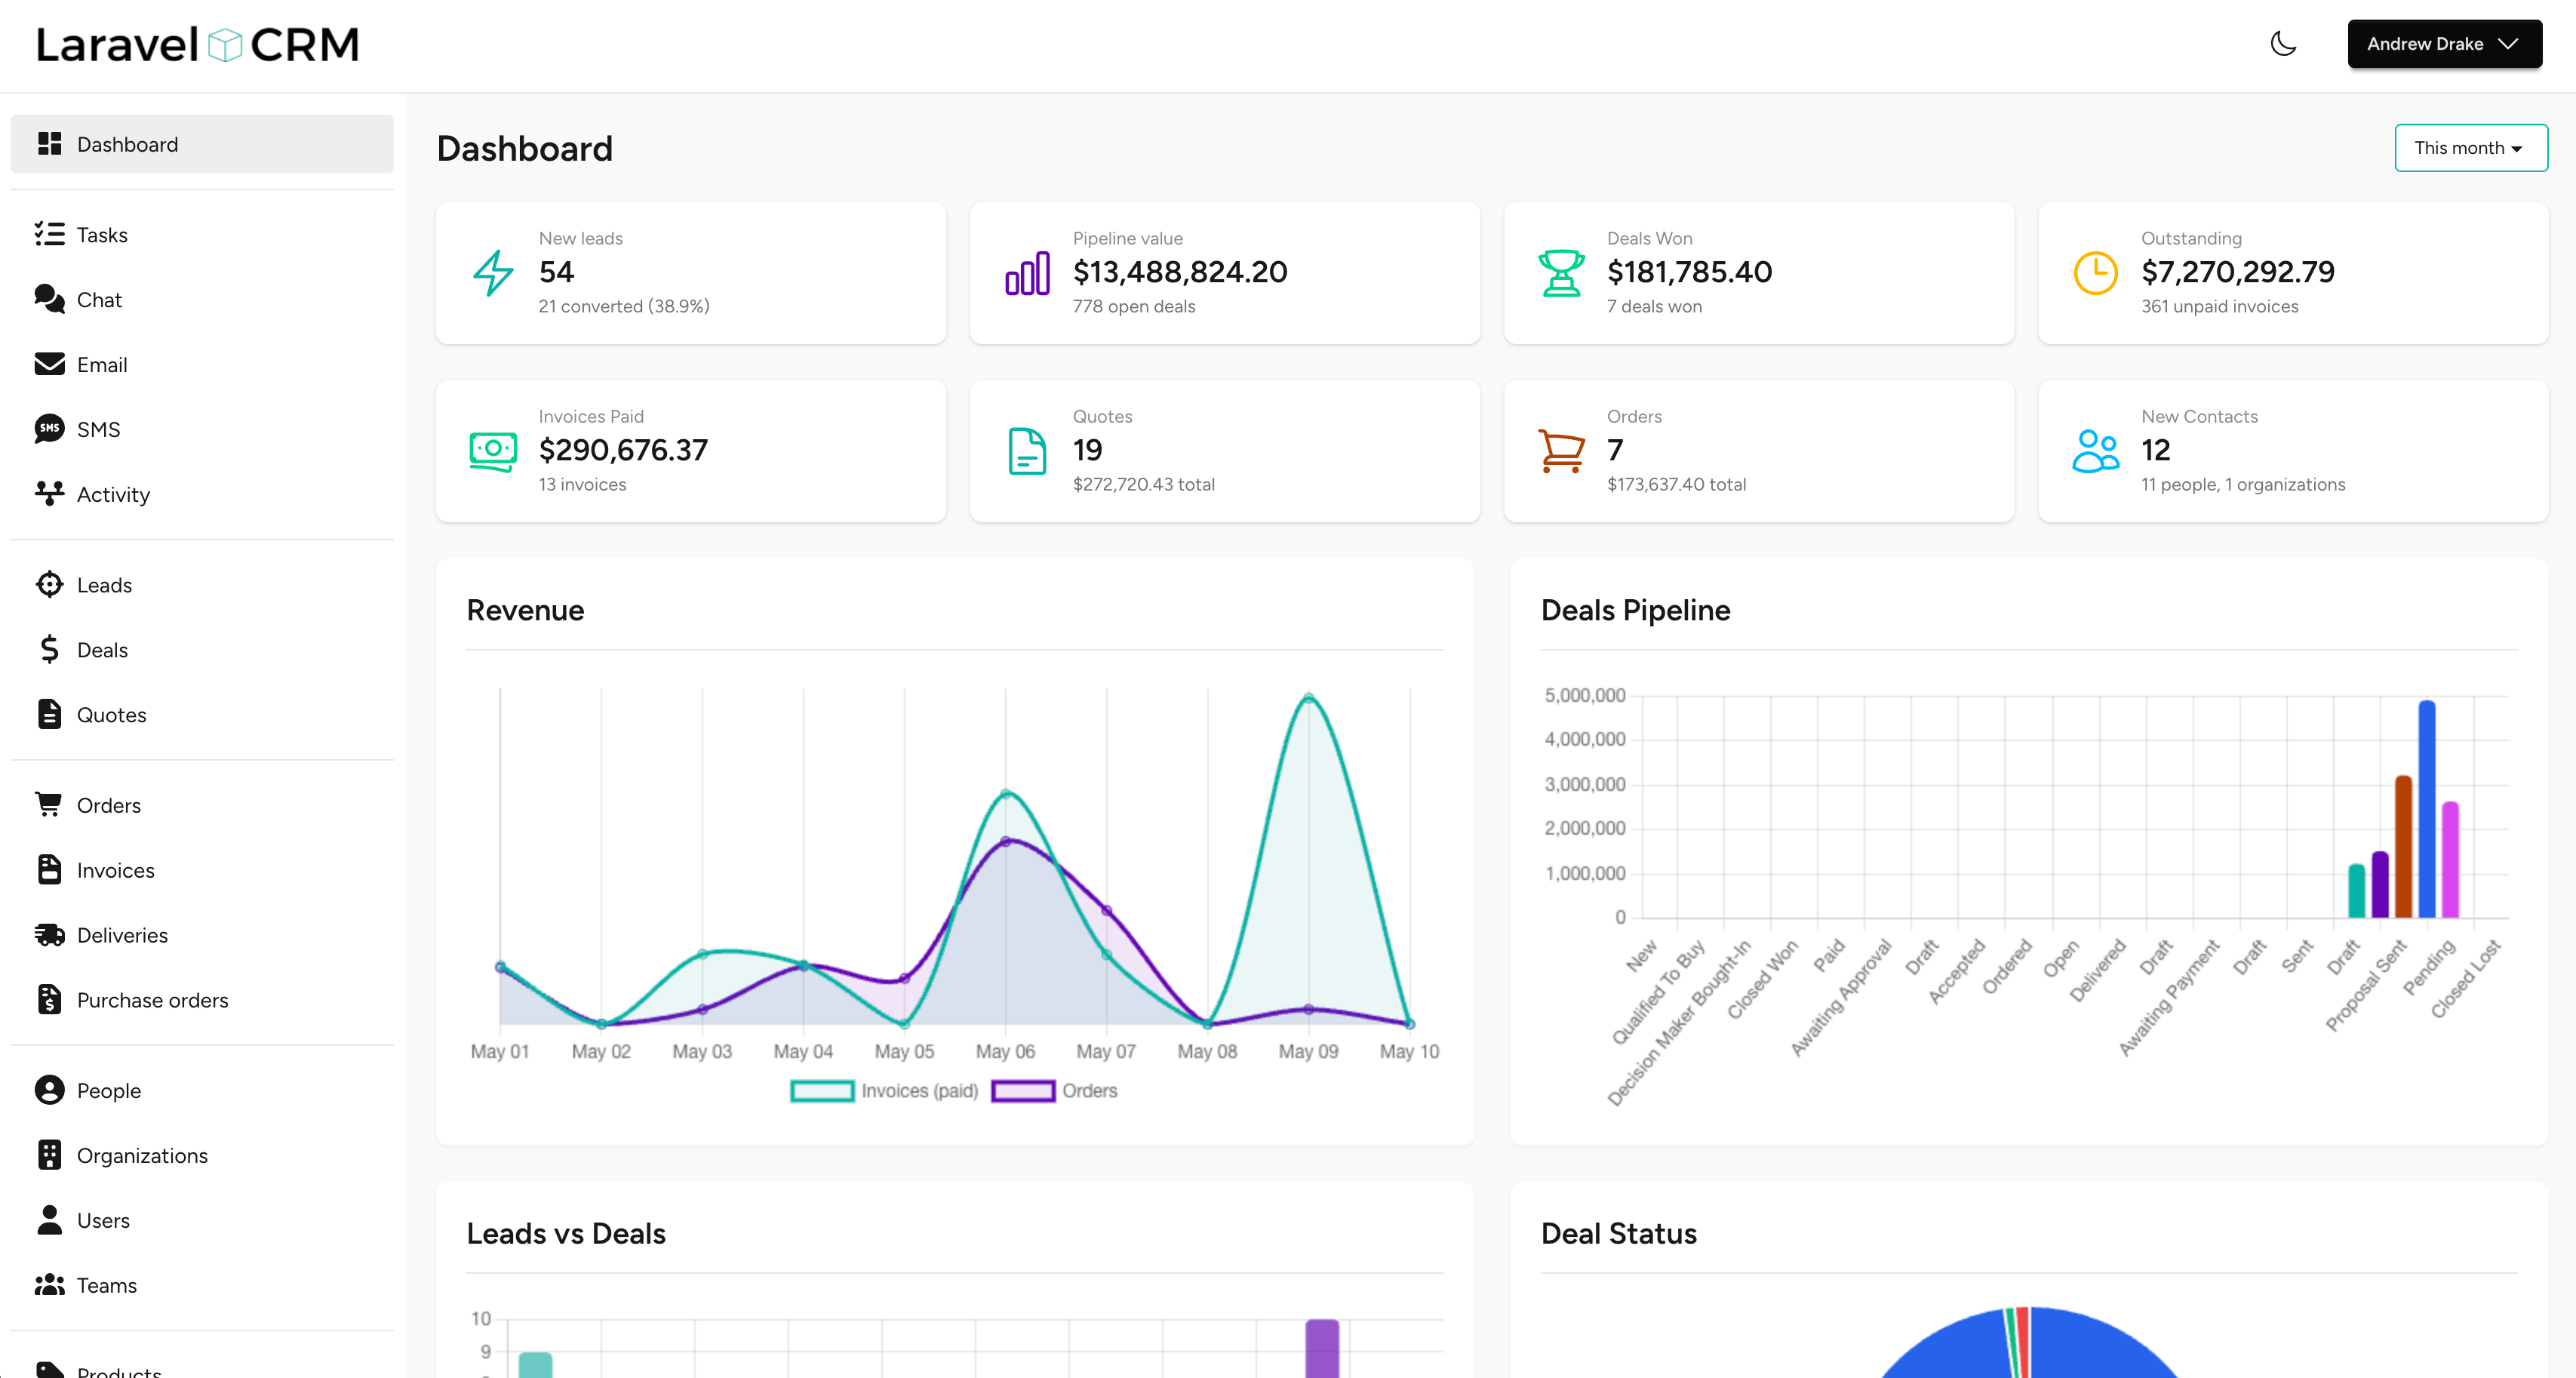Click the bar chart icon on Pipeline value card
The image size is (2576, 1378).
pos(1027,273)
